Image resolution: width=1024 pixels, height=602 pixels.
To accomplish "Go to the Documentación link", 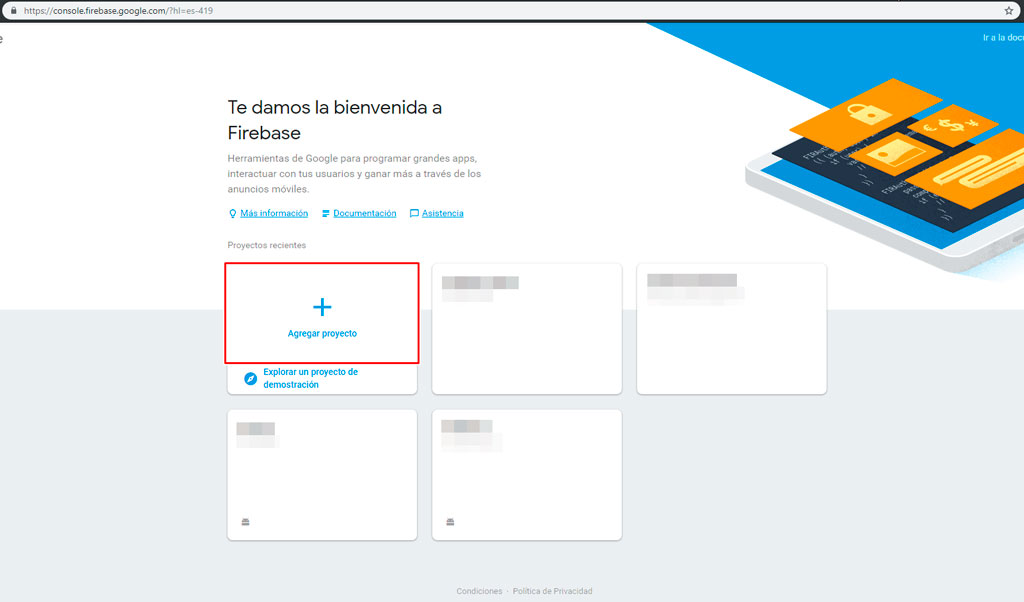I will point(364,214).
